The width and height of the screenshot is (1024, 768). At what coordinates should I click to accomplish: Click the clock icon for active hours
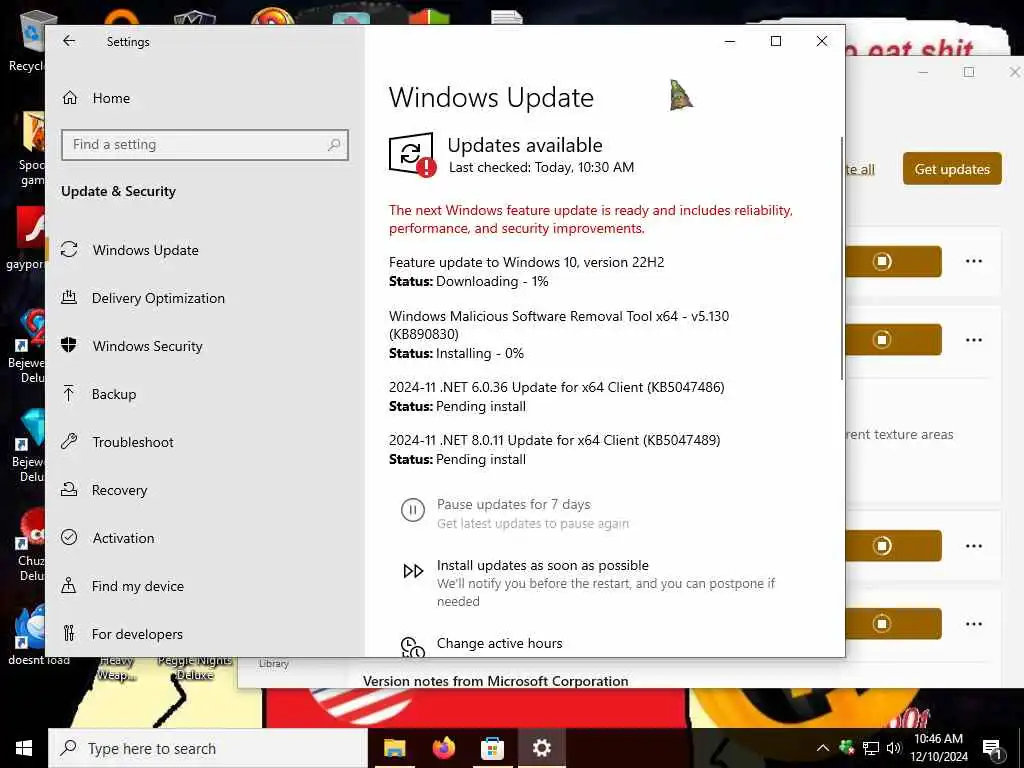click(x=413, y=647)
